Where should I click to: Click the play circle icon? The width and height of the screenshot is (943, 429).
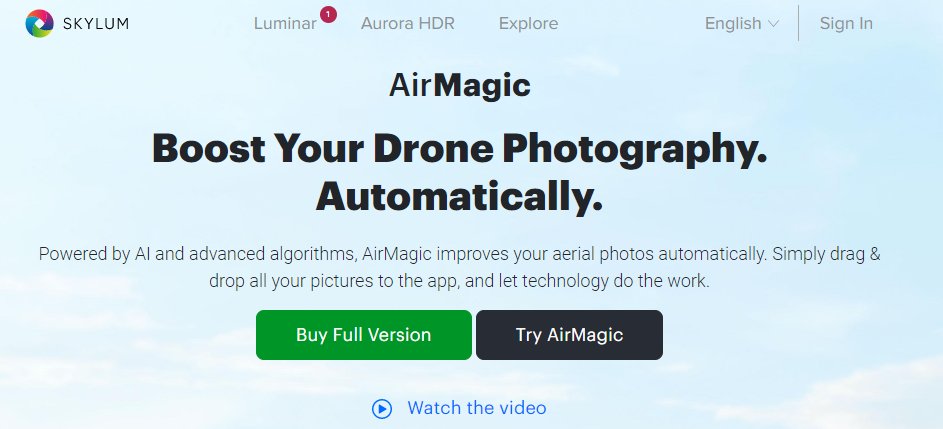tap(382, 409)
